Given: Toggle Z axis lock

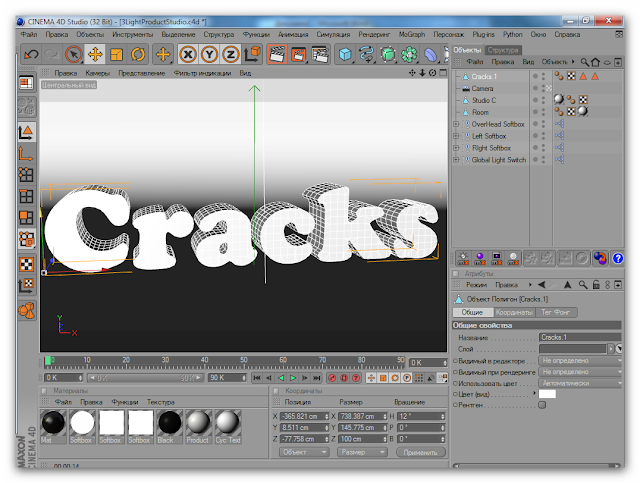Looking at the screenshot, I should (x=231, y=54).
